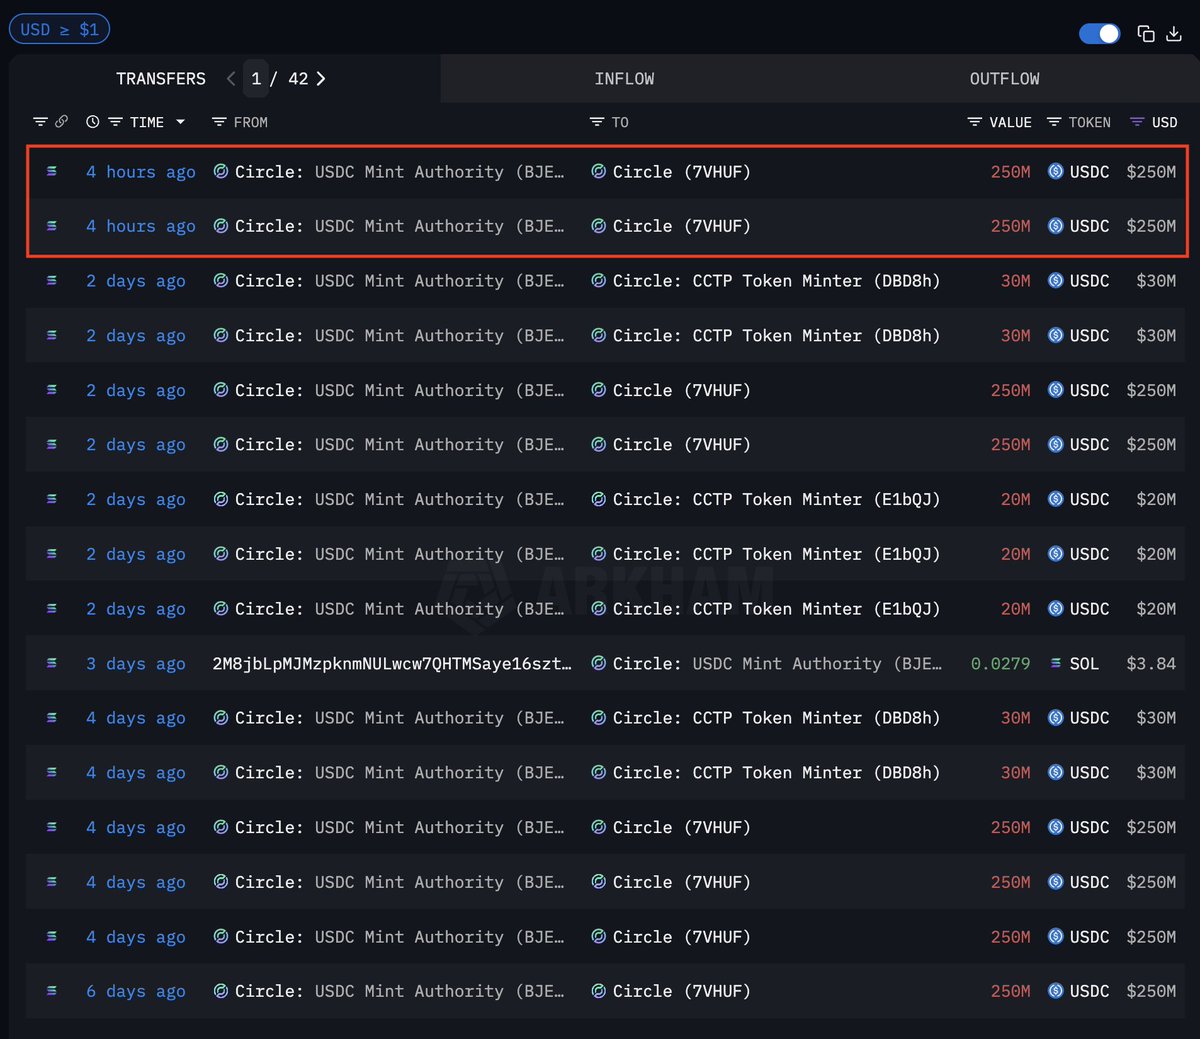Viewport: 1200px width, 1039px height.
Task: Click the SOL token icon
Action: [1055, 663]
